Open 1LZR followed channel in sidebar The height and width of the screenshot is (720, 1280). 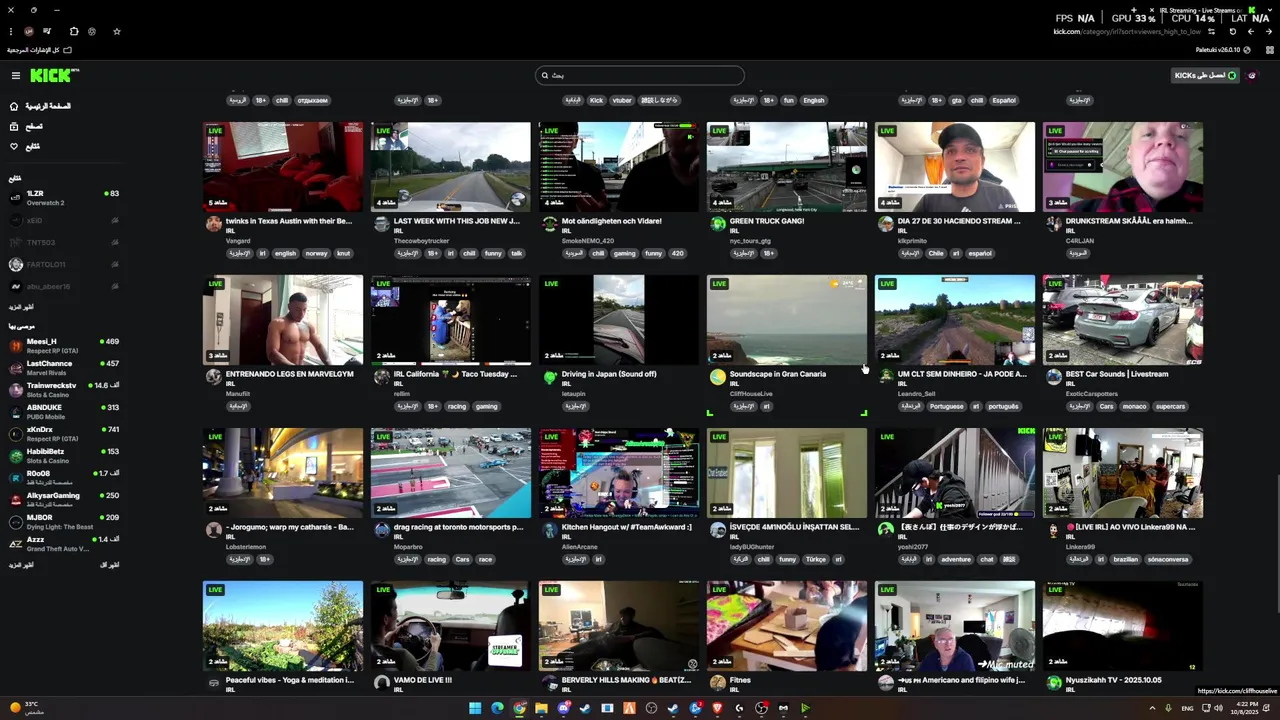63,197
